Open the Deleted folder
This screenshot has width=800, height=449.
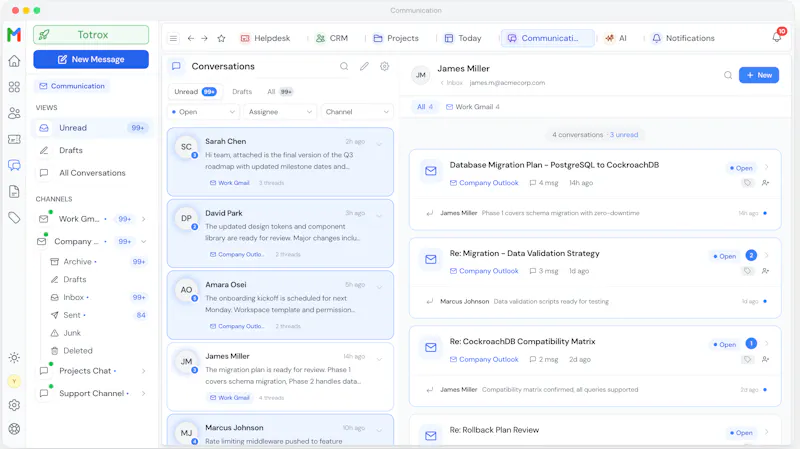coord(97,351)
